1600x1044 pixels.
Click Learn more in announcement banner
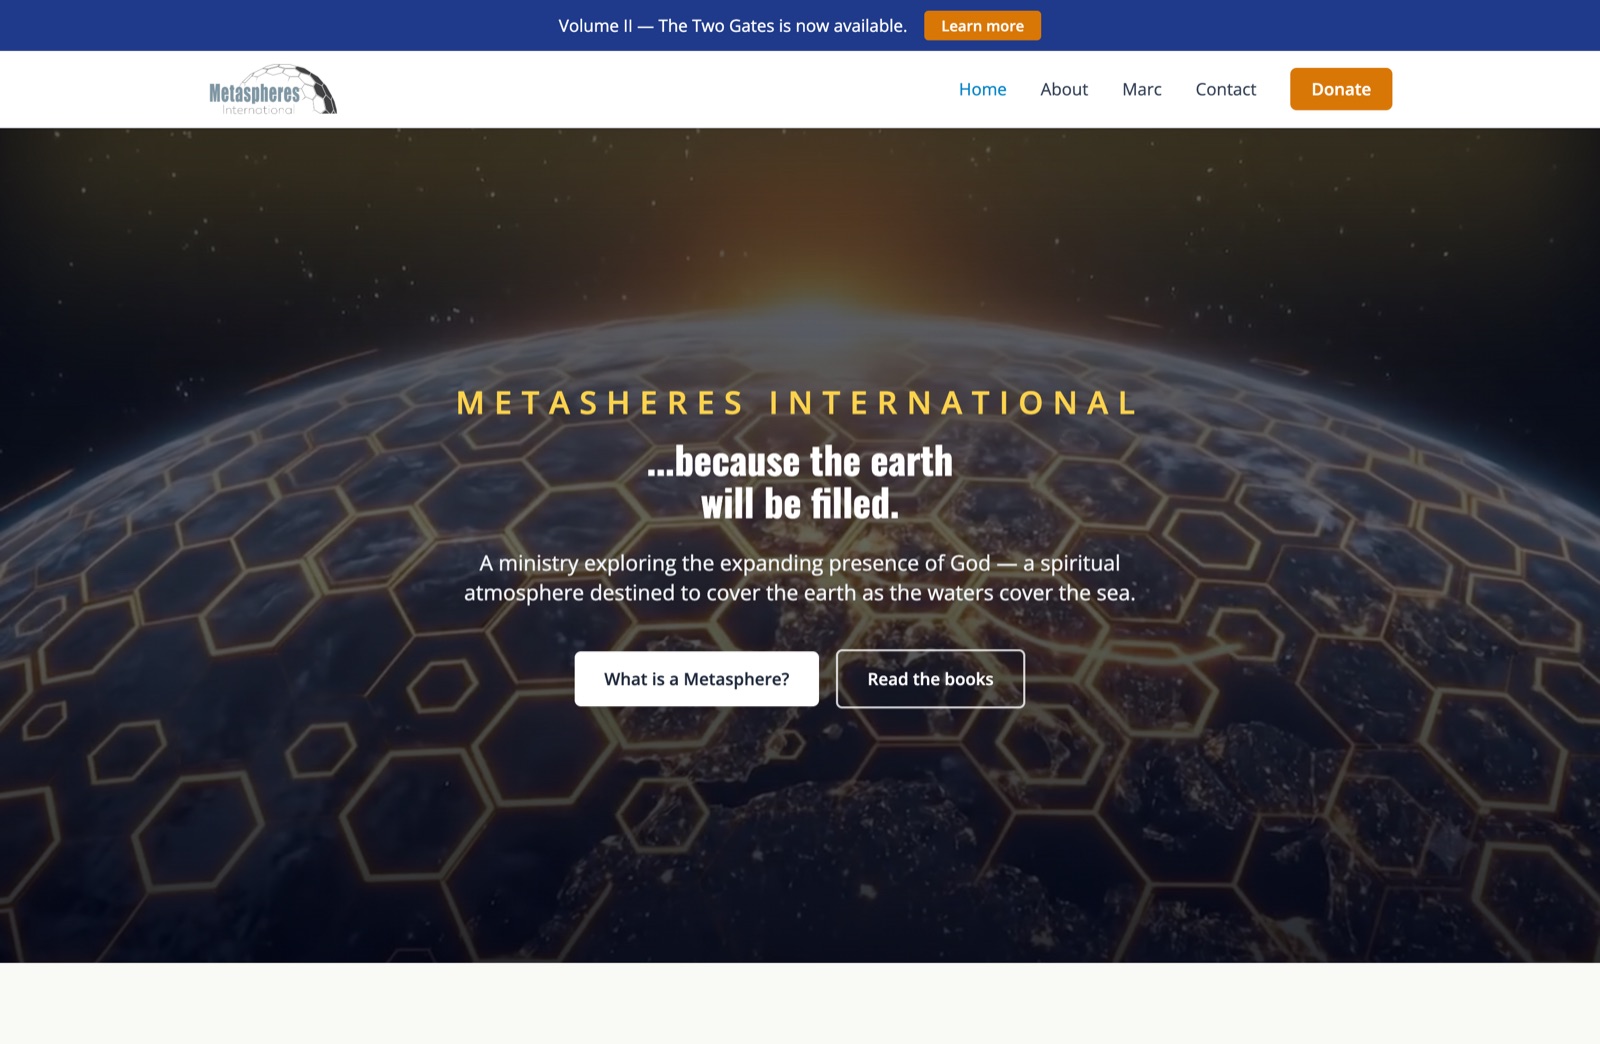(x=982, y=26)
